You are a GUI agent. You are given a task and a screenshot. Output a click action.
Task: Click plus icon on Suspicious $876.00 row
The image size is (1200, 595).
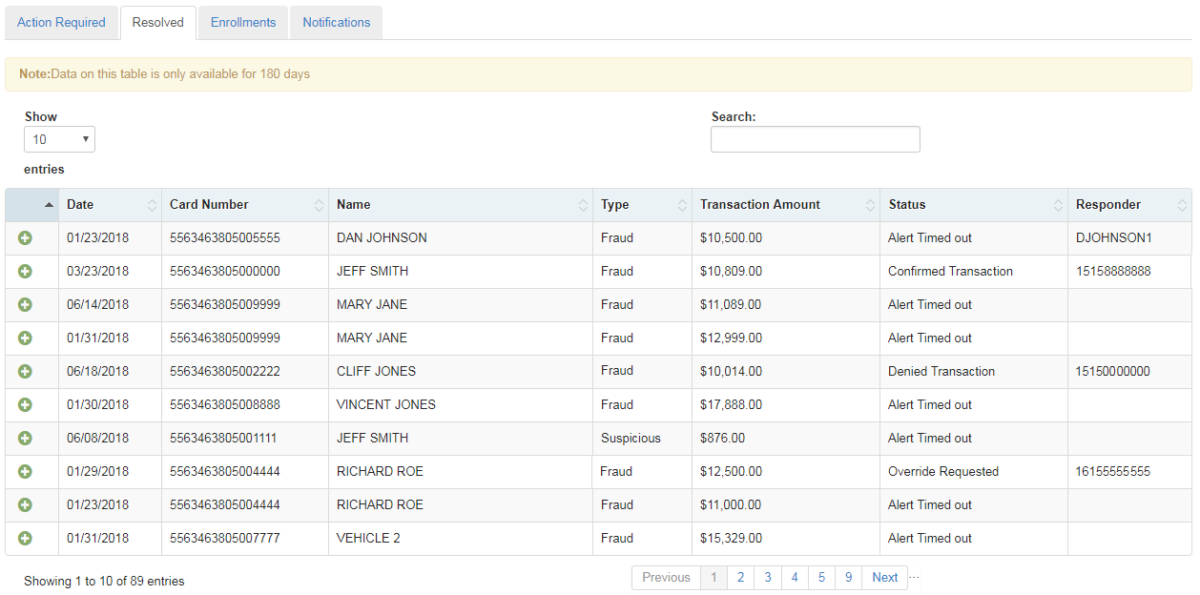coord(25,438)
